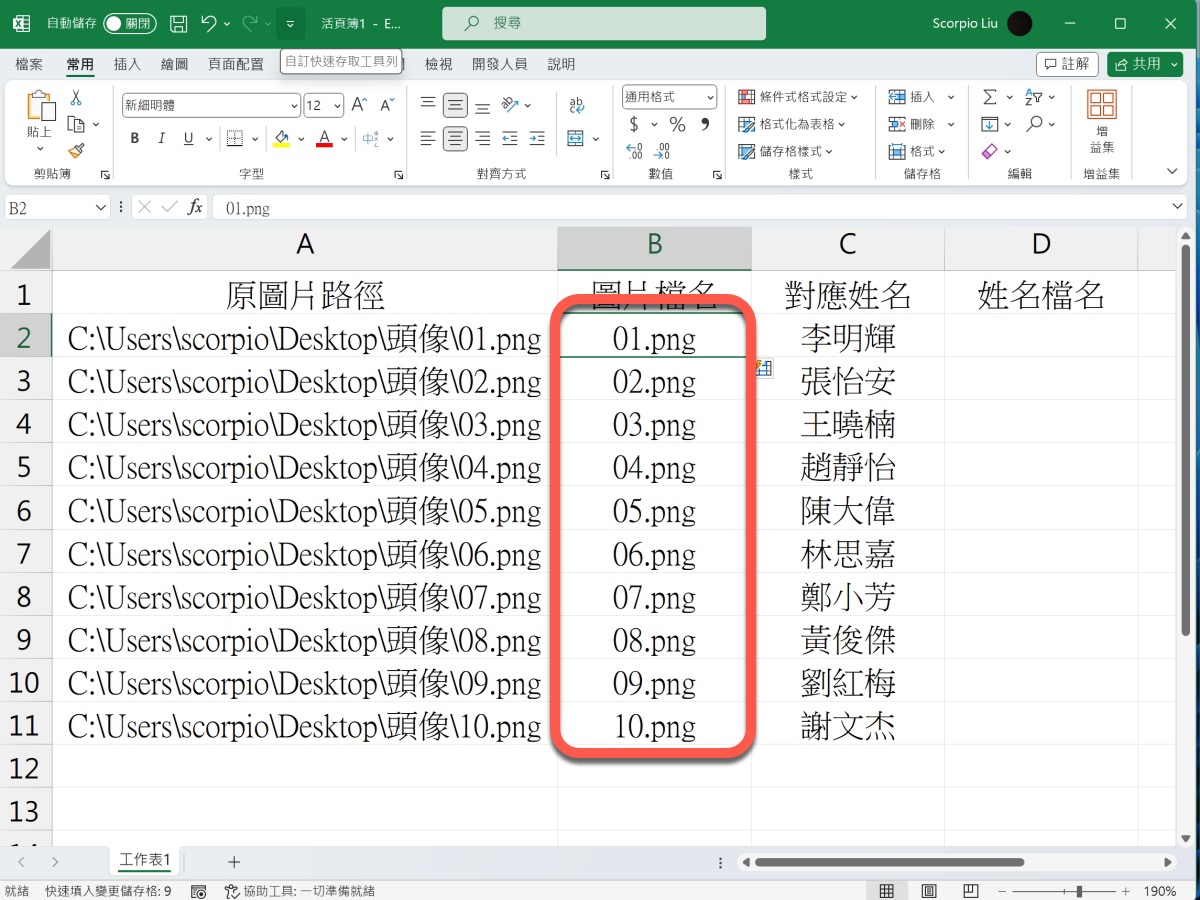The width and height of the screenshot is (1200, 900).
Task: Decrease font size with the smaller A
Action: (x=387, y=105)
